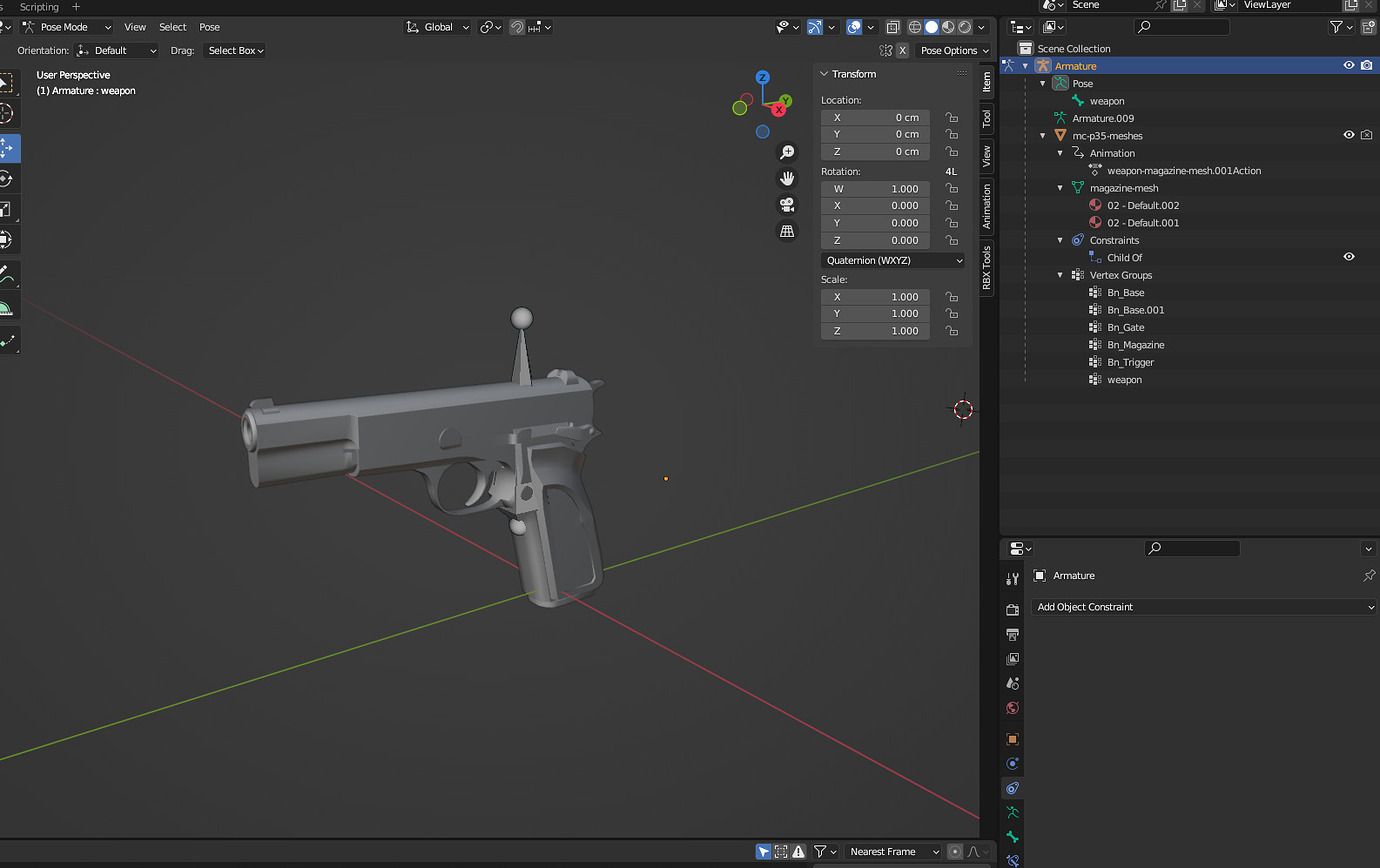Screen dimensions: 1380x868
Task: Open the Pose Options dropdown
Action: click(953, 50)
